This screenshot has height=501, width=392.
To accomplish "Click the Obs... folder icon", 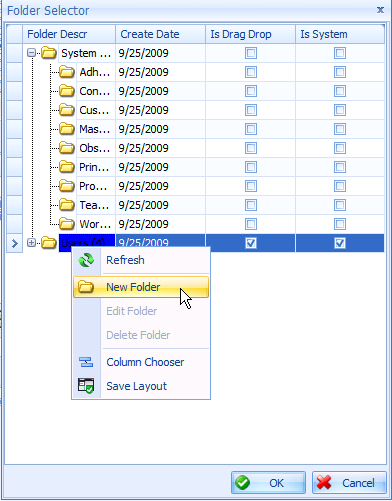I will pyautogui.click(x=67, y=148).
